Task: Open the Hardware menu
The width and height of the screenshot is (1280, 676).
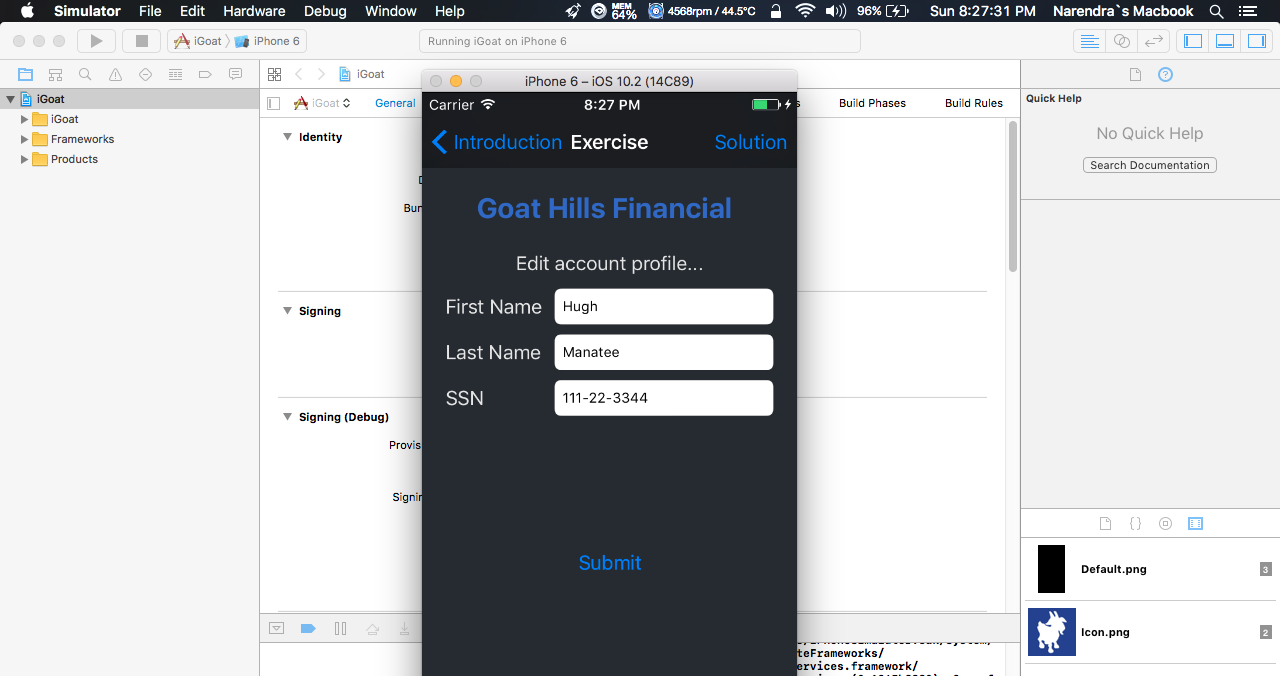Action: pyautogui.click(x=254, y=11)
